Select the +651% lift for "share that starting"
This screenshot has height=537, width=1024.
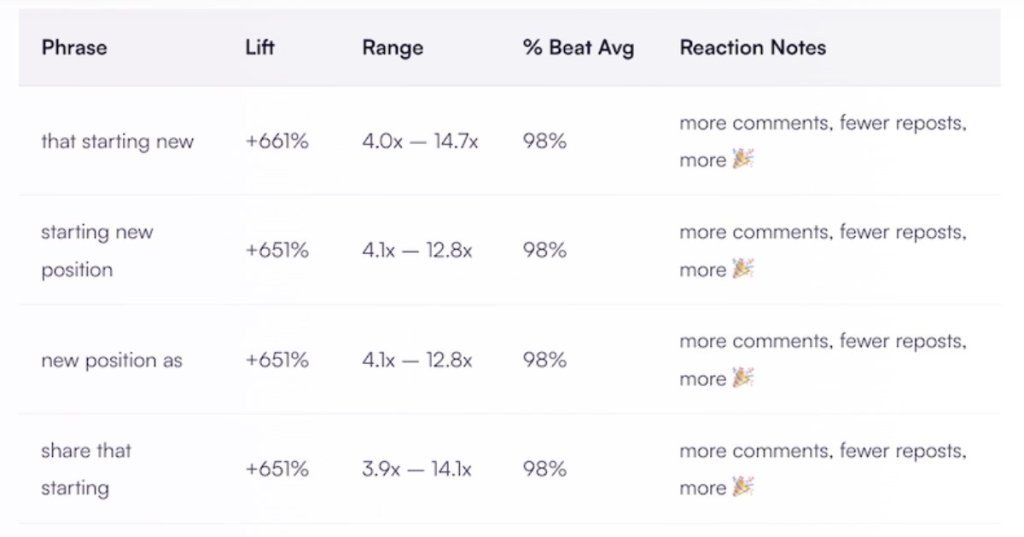[x=277, y=469]
